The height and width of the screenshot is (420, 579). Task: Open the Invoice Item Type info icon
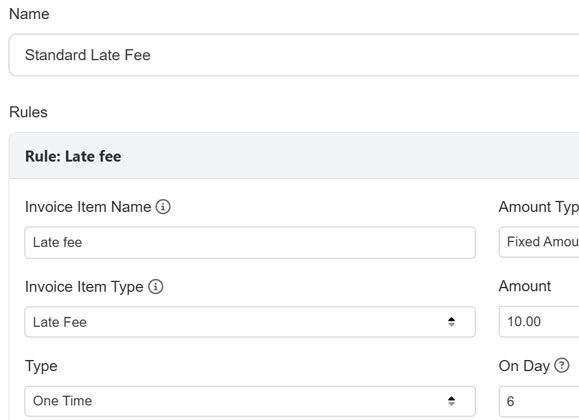(155, 287)
